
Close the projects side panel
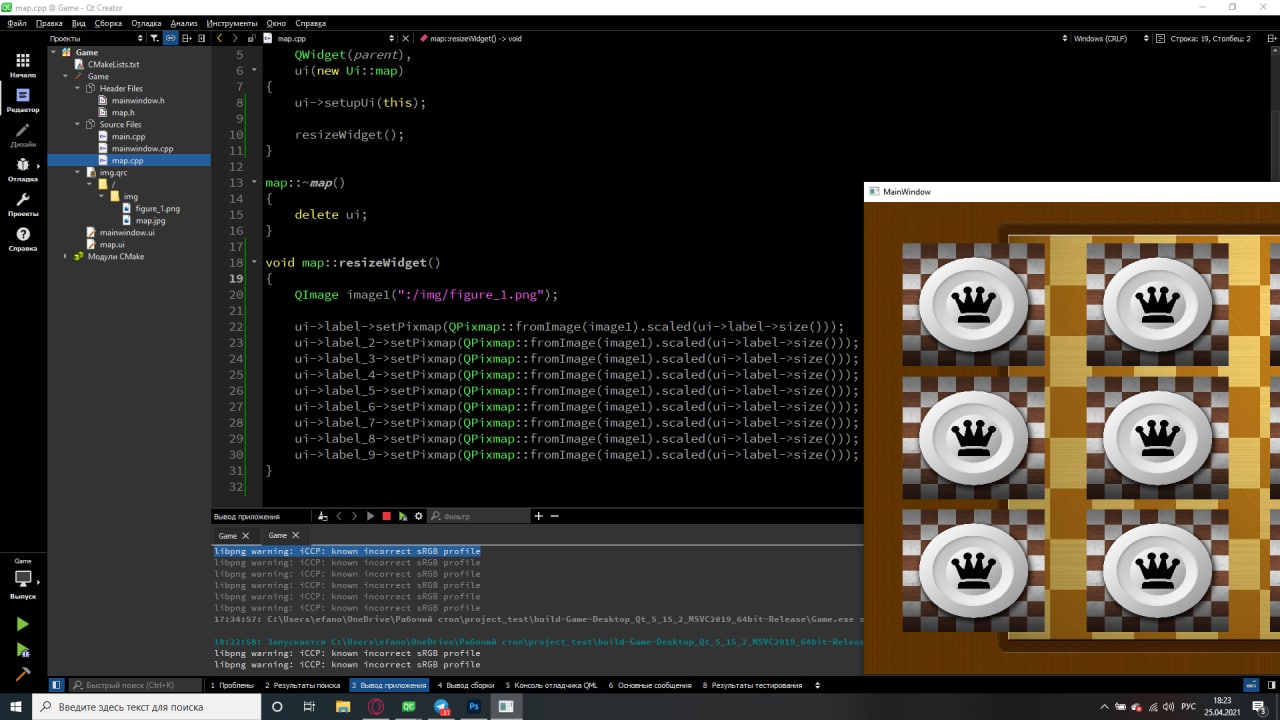202,38
